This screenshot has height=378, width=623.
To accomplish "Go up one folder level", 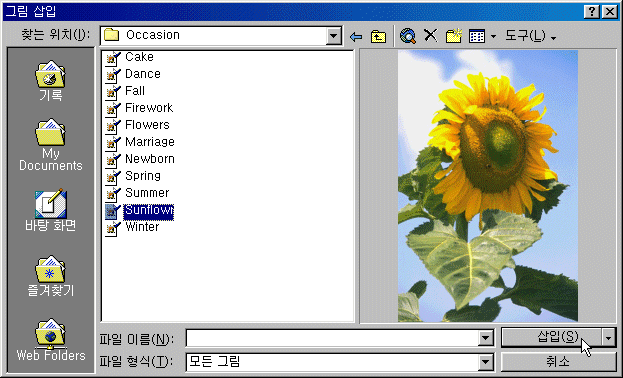I will 378,37.
